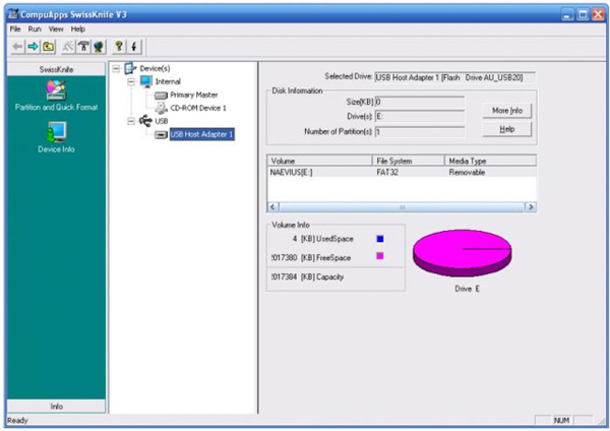Click the volume list horizontal scrollbar thumb
The width and height of the screenshot is (610, 431).
(402, 207)
